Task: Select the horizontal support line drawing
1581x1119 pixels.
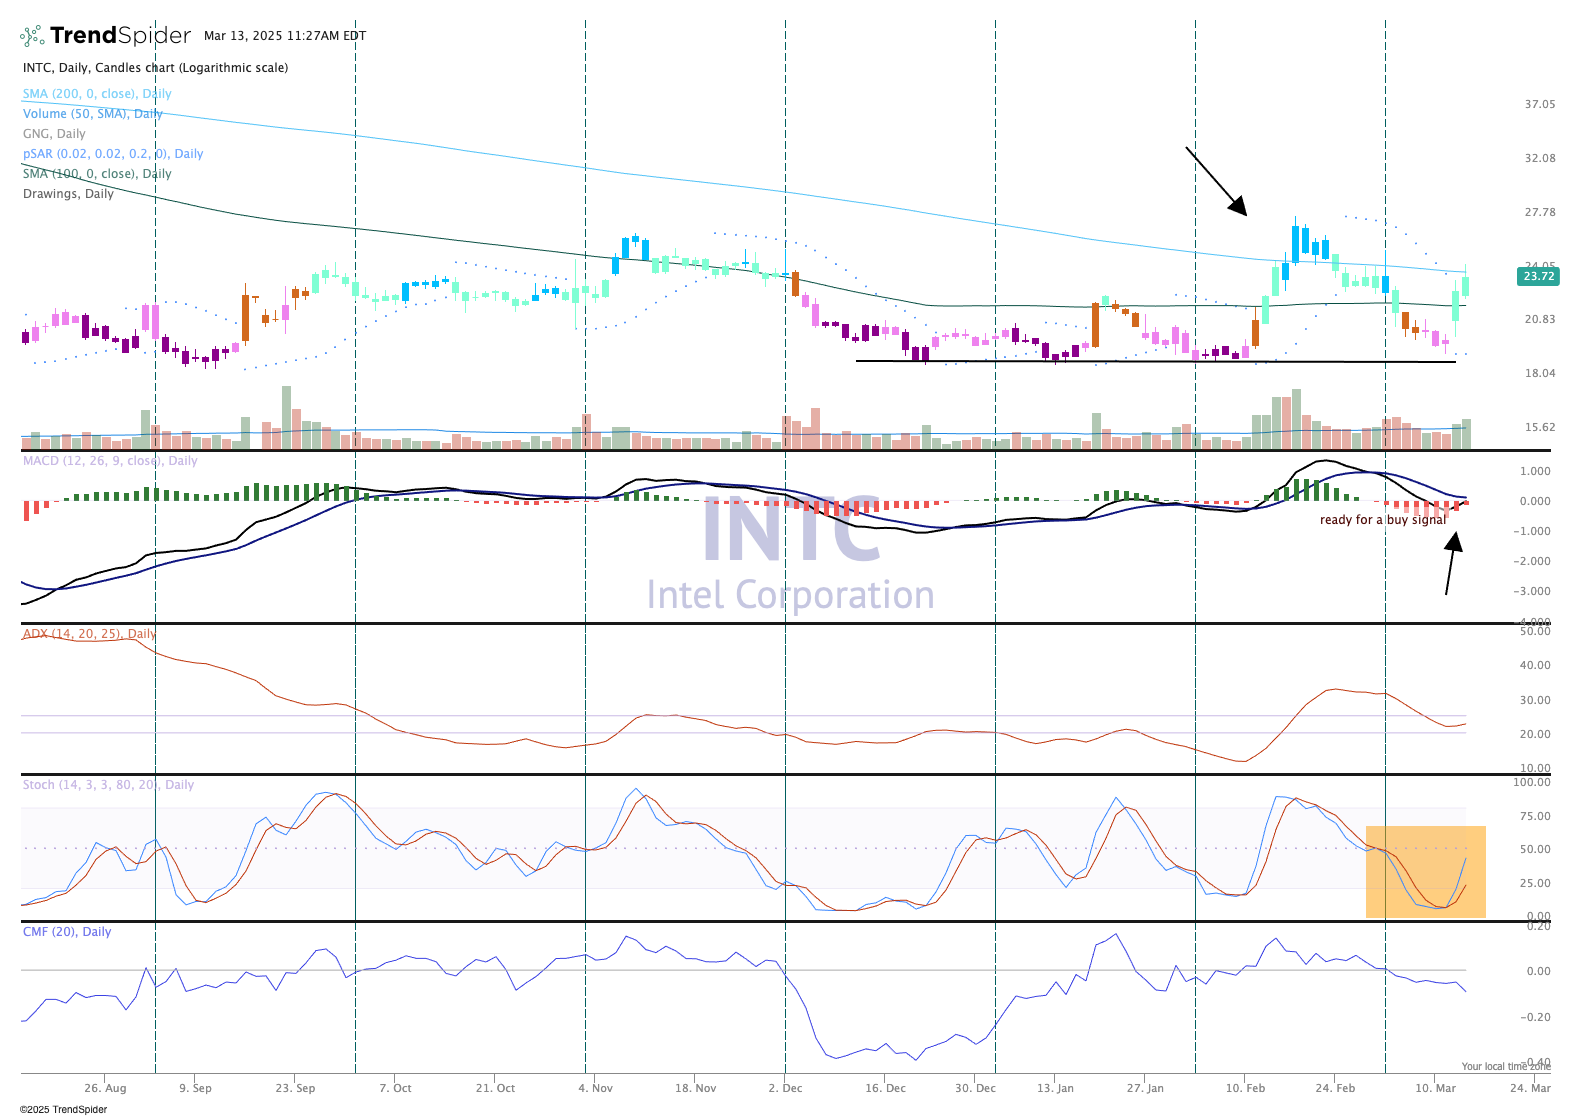Action: (1155, 361)
